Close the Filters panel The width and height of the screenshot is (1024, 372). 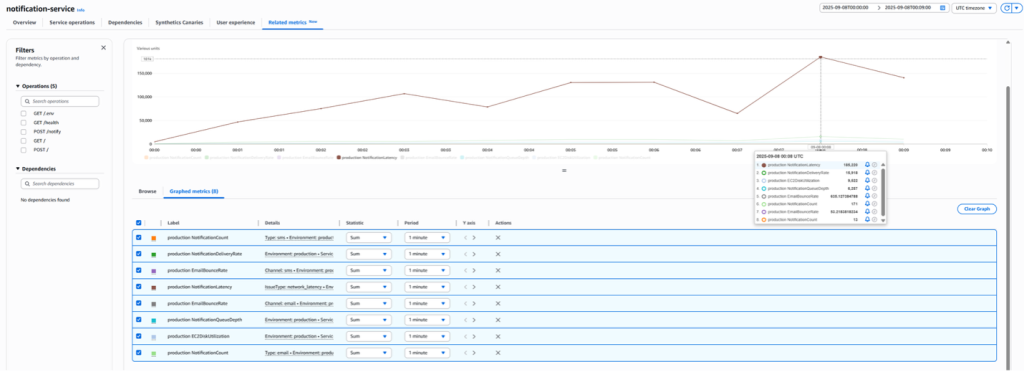pos(103,48)
